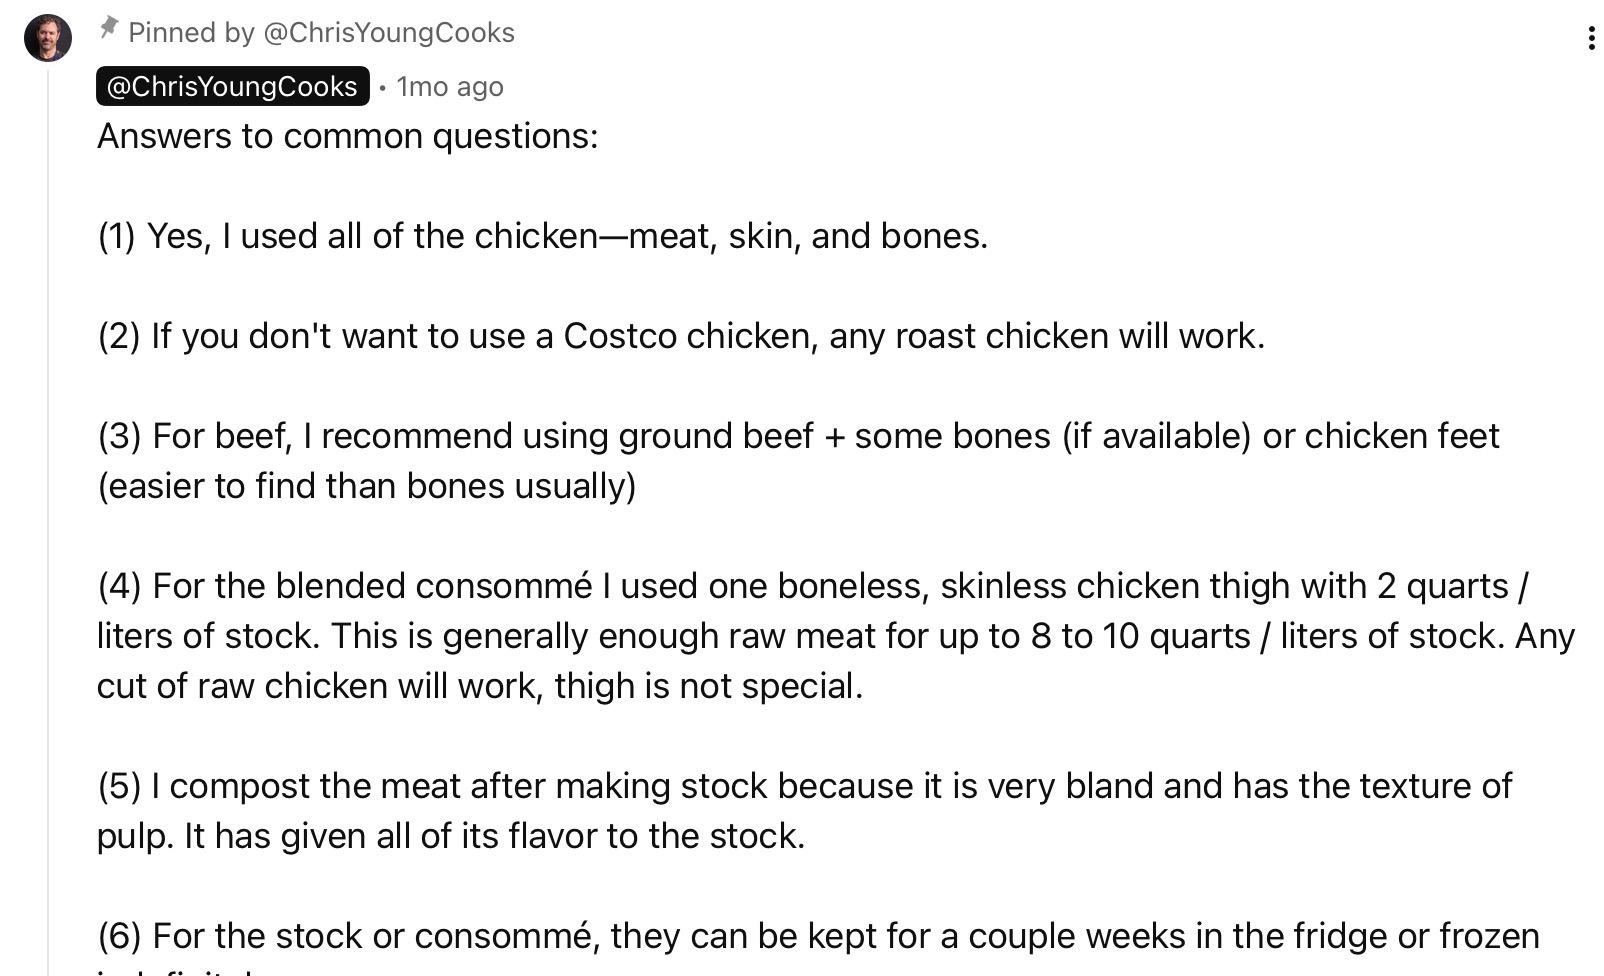Click the word 'Costco' in answer (2)
Image resolution: width=1604 pixels, height=976 pixels.
click(620, 336)
